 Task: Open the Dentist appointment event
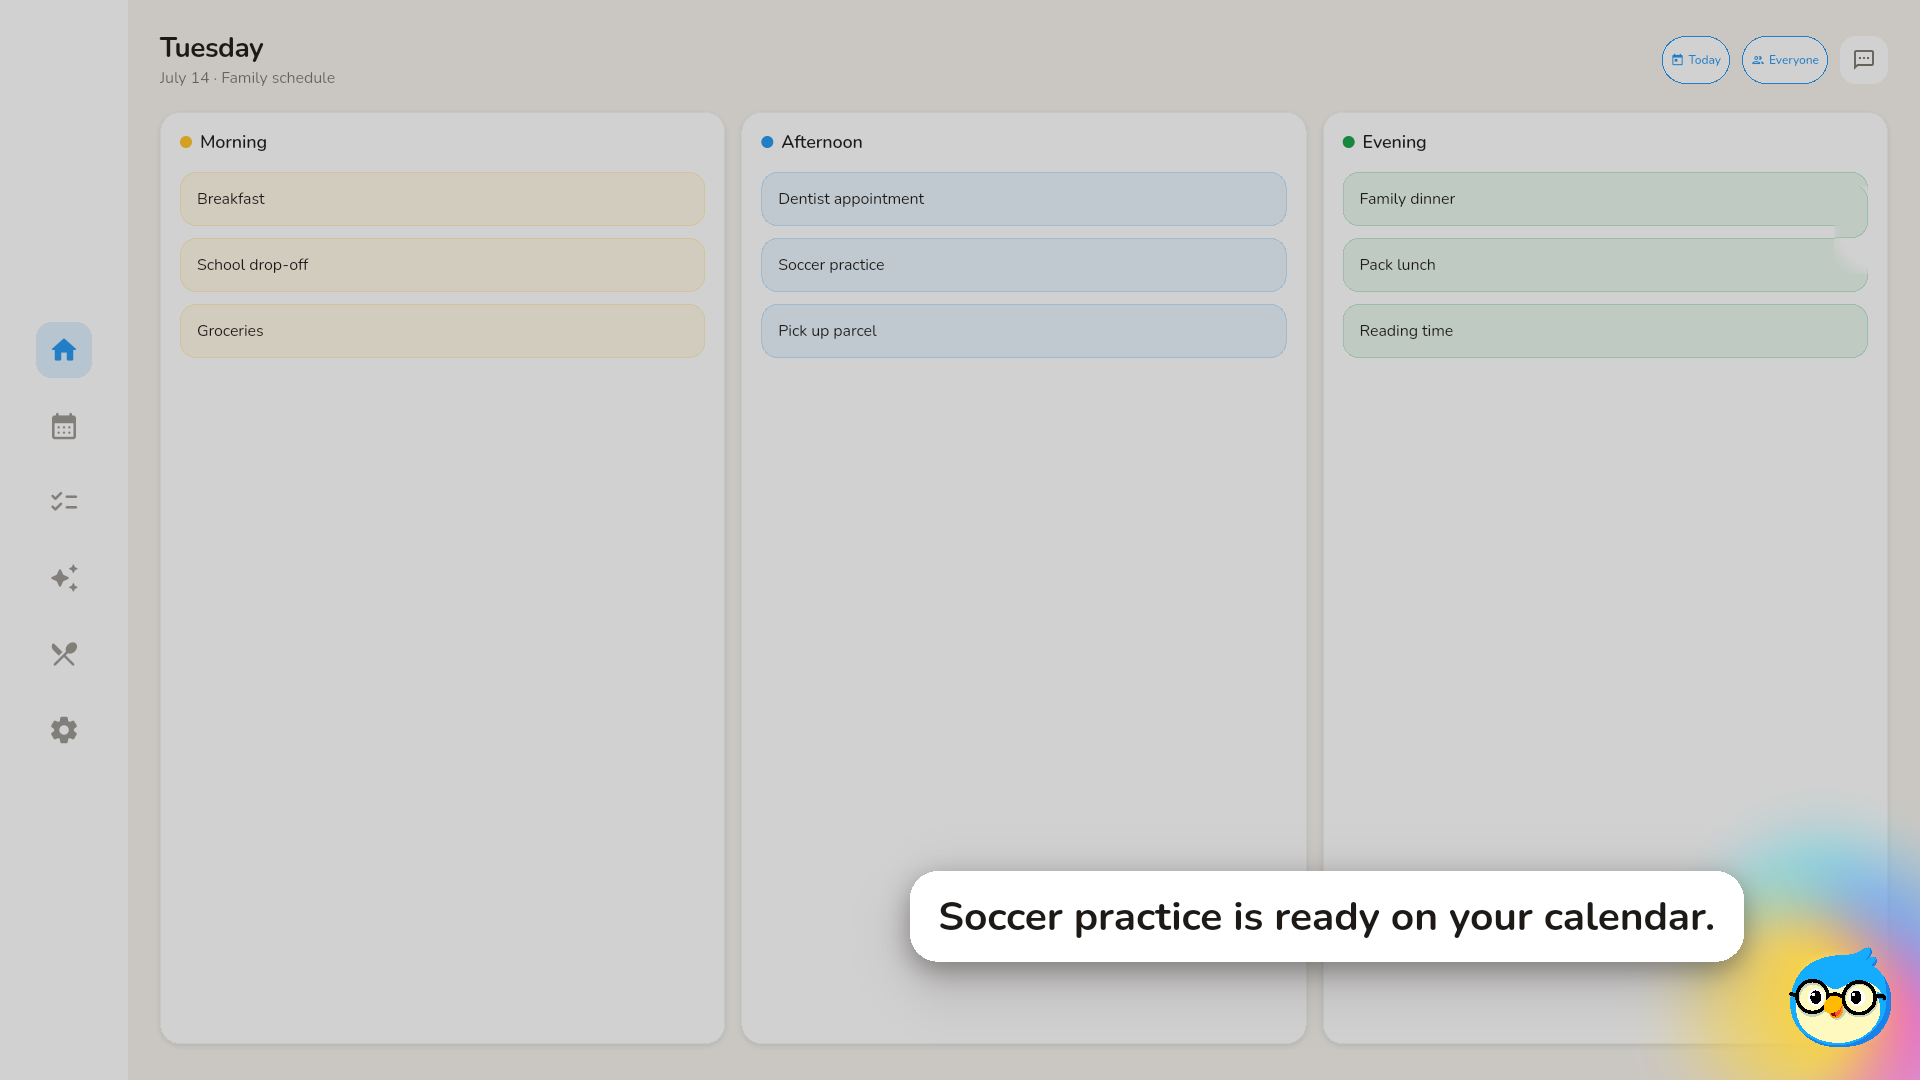click(1024, 199)
